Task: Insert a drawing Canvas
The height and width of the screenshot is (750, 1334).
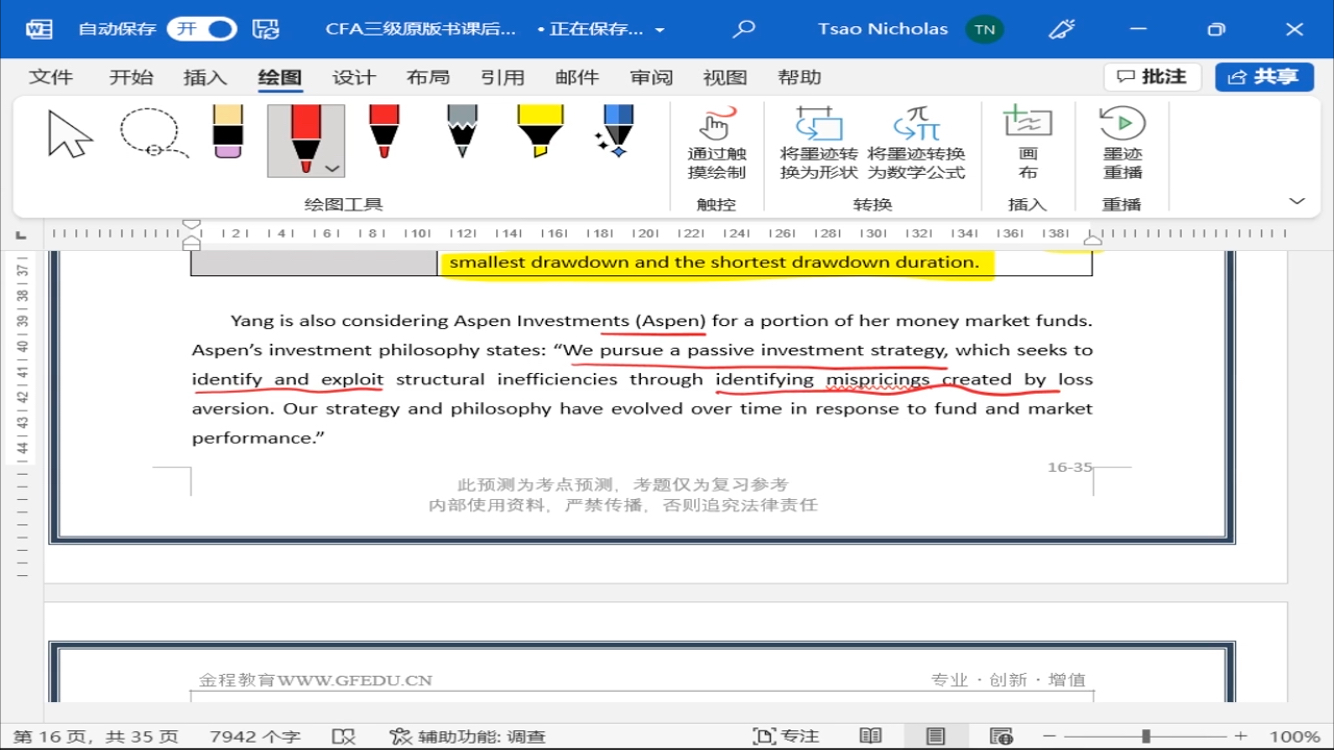Action: pyautogui.click(x=1027, y=144)
